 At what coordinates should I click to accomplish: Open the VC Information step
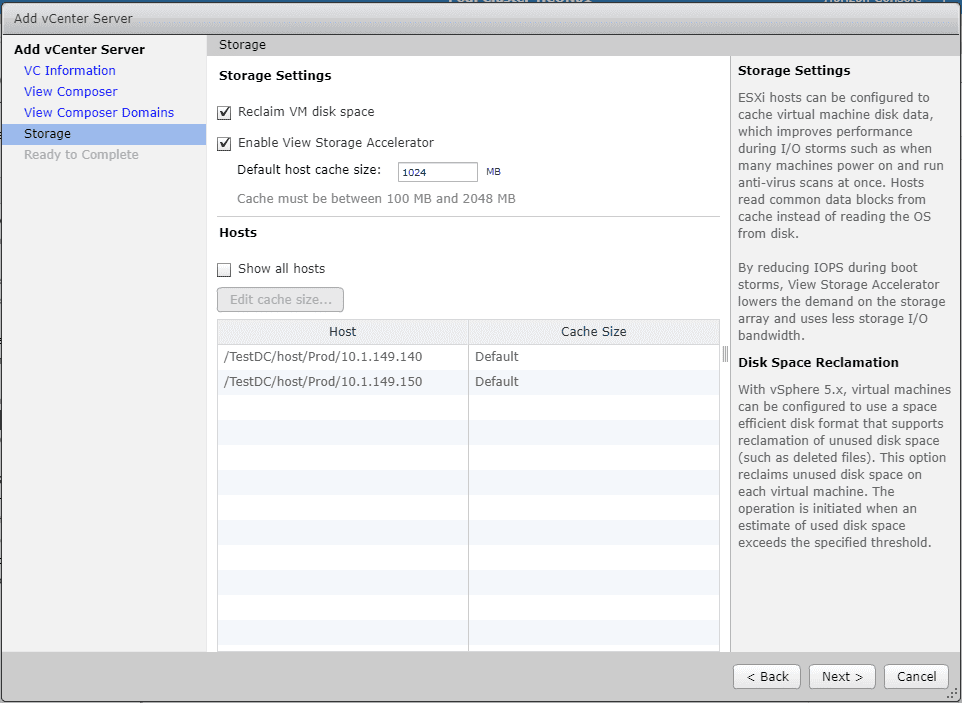pyautogui.click(x=69, y=70)
